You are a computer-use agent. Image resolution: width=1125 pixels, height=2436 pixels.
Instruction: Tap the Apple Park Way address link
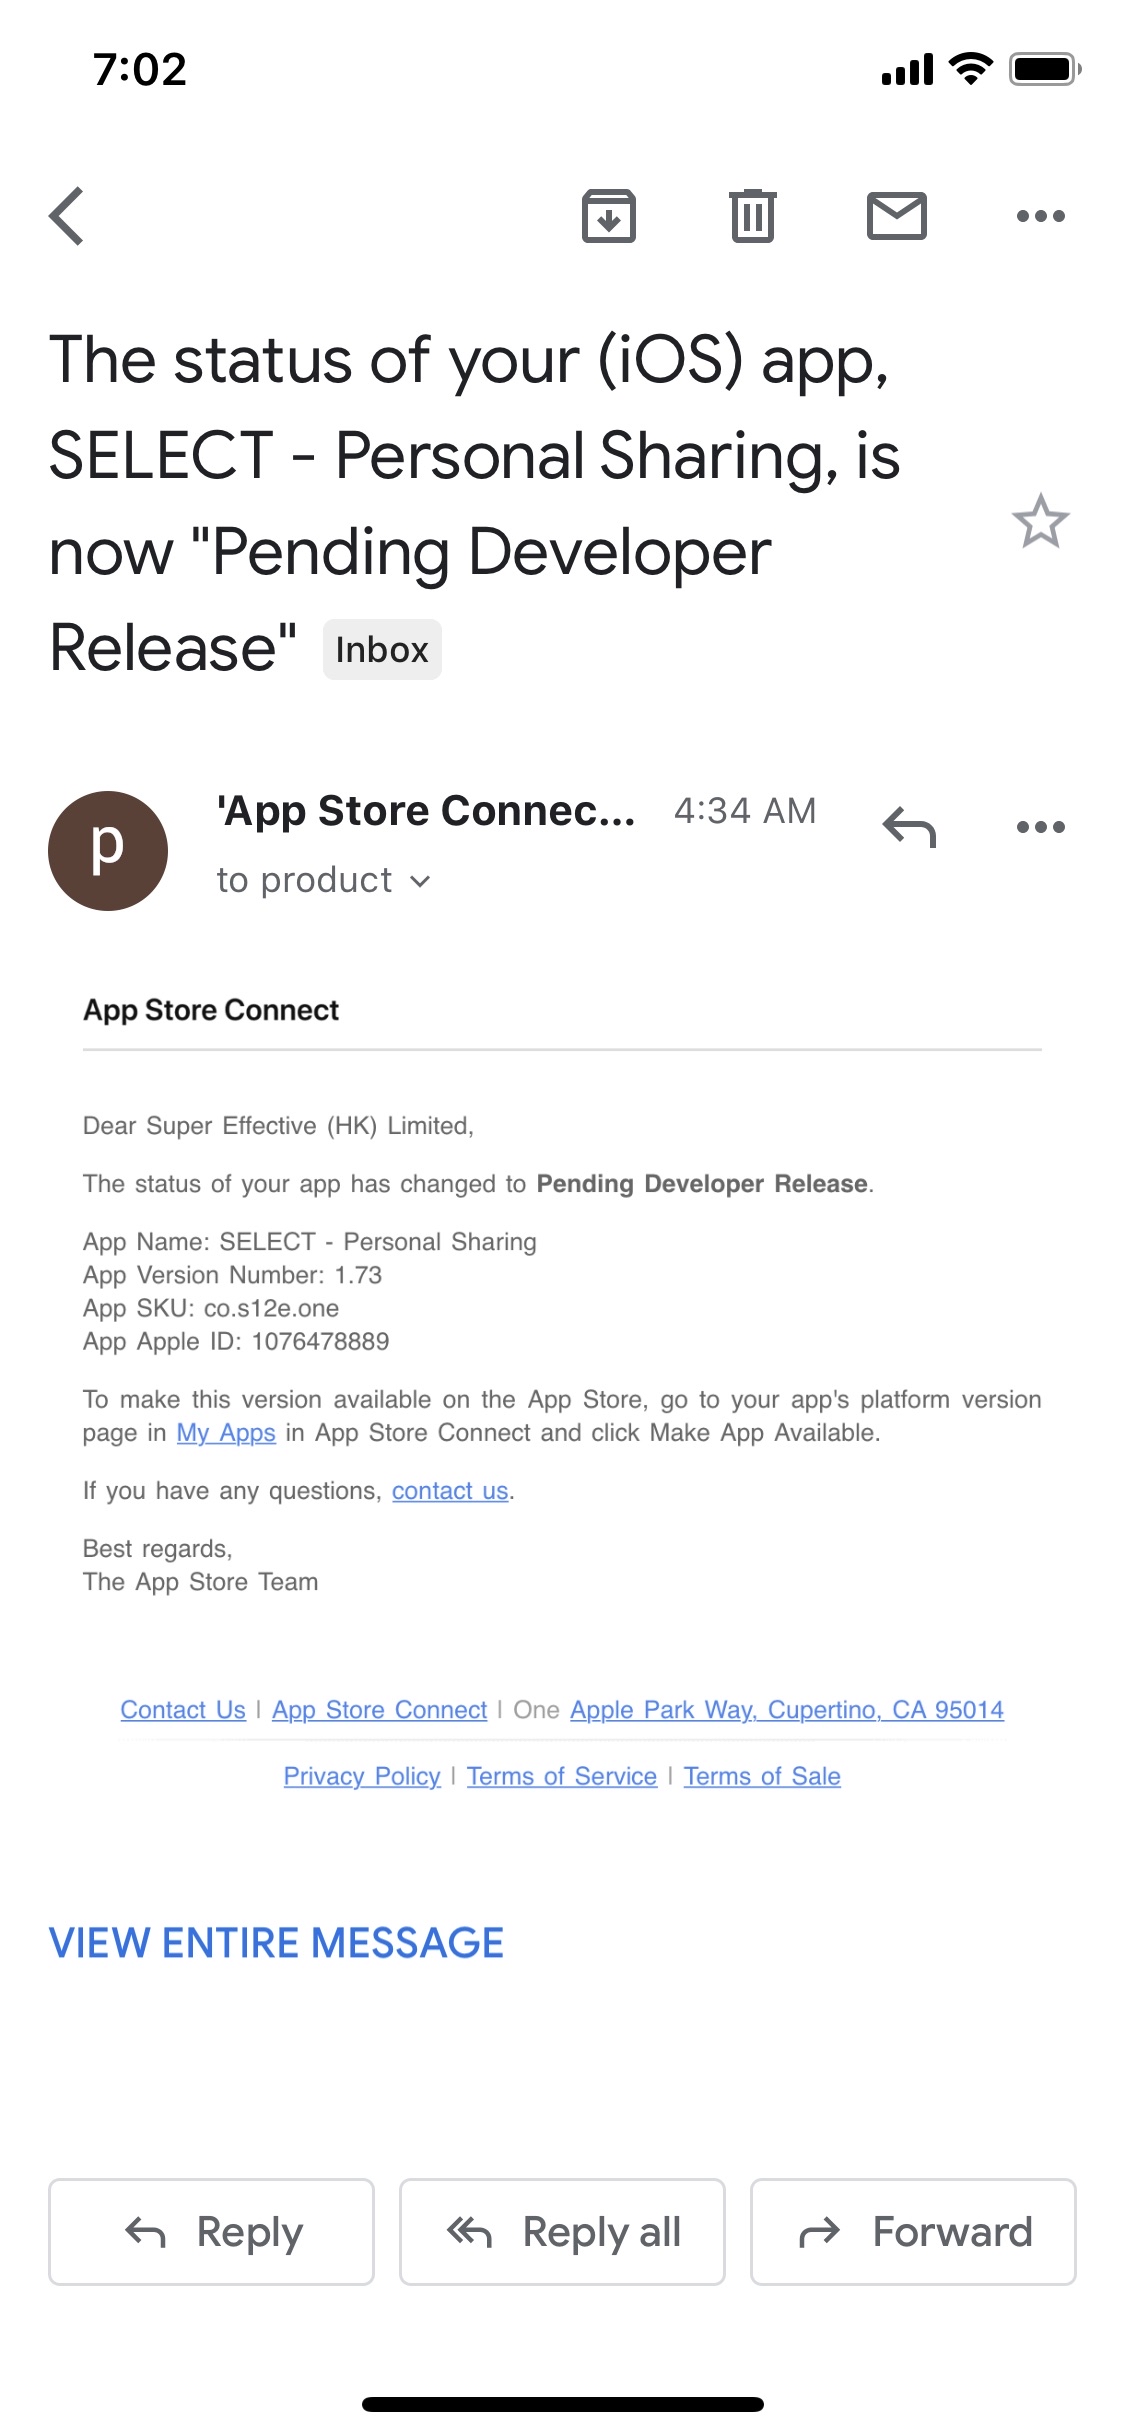click(786, 1710)
